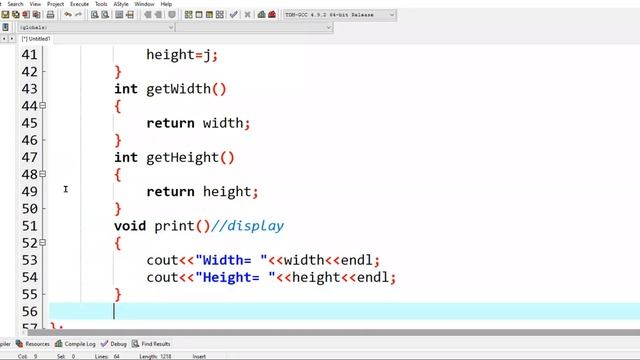Screen dimensions: 640x360
Task: Open the Help menu
Action: click(166, 4)
